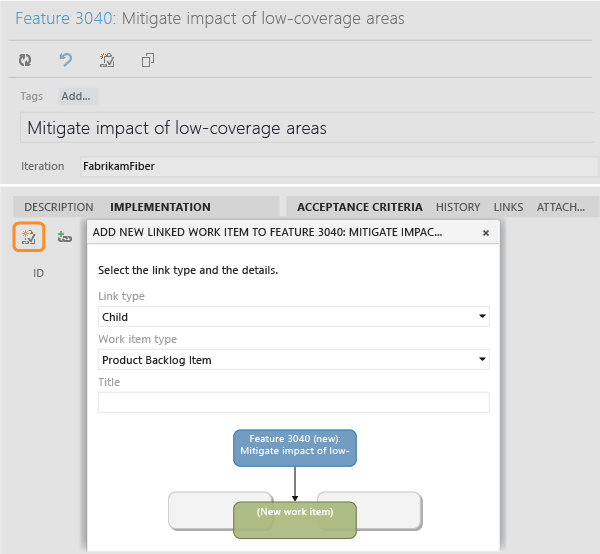Click the Link to existing item icon
This screenshot has width=600, height=554.
click(x=64, y=237)
